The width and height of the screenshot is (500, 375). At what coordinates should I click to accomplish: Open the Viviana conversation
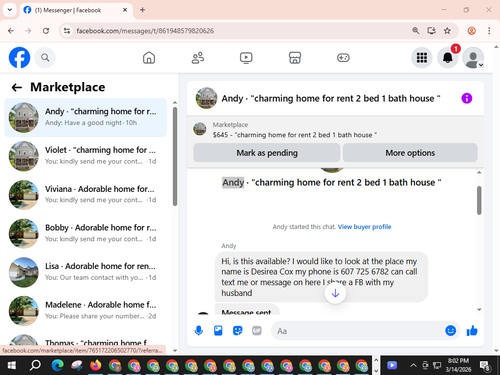click(86, 195)
